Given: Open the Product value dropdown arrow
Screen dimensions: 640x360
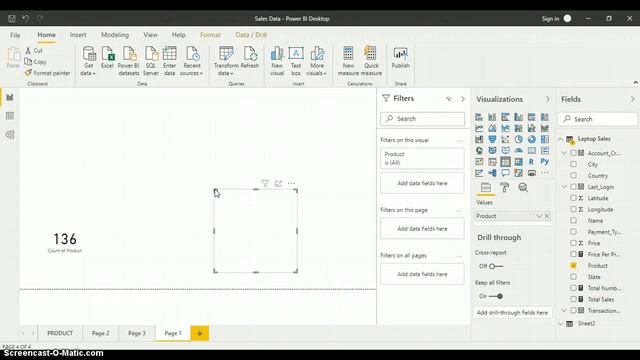Looking at the screenshot, I should point(539,216).
